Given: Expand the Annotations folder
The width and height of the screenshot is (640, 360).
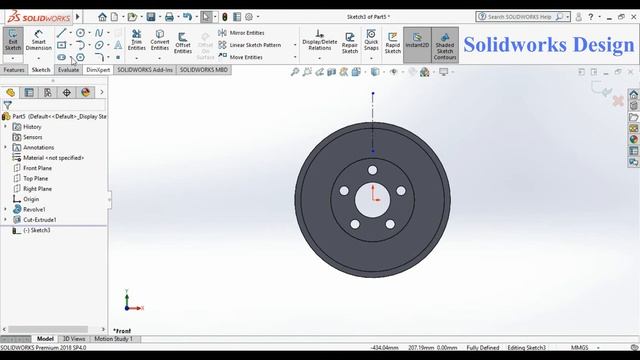Looking at the screenshot, I should [5, 147].
